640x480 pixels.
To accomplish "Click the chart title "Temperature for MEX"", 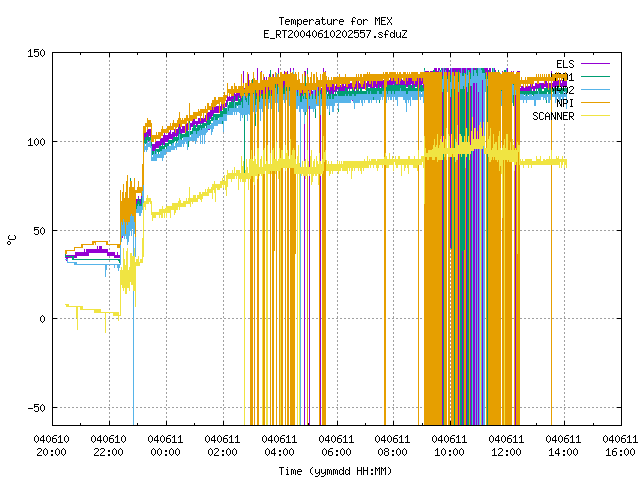I will click(x=335, y=21).
